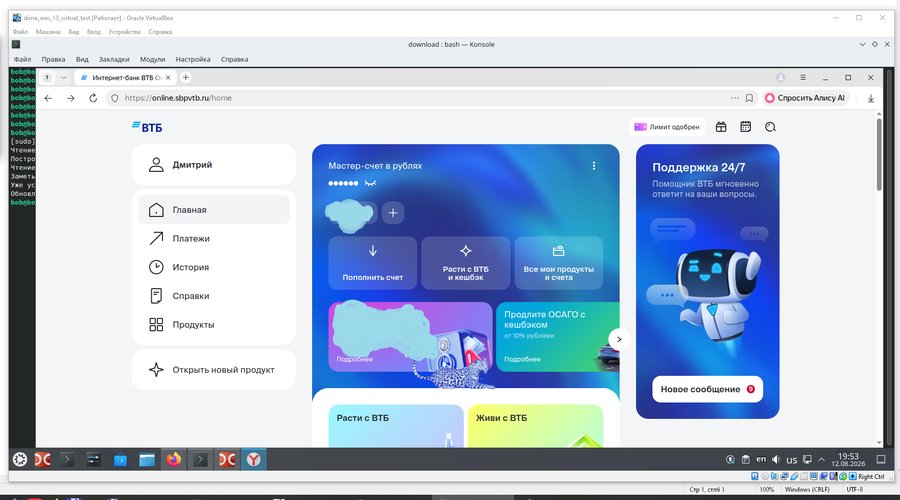Open the chat assistant icon in the VTB header
The height and width of the screenshot is (500, 900).
coord(770,127)
